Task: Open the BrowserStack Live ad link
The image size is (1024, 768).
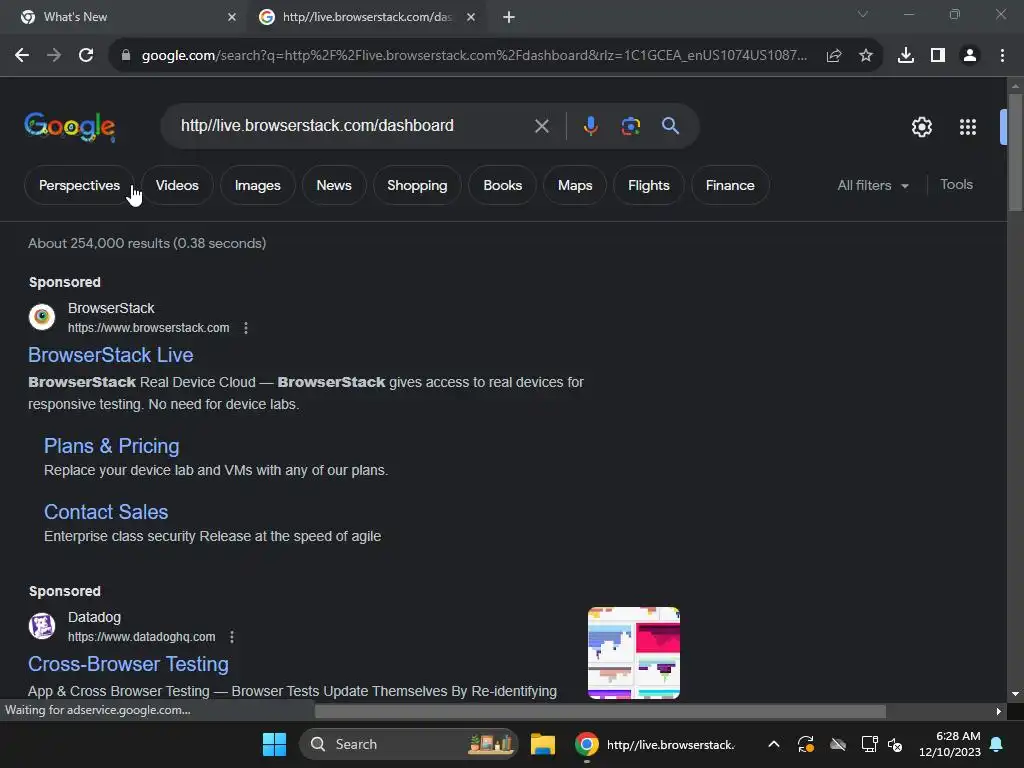Action: (x=110, y=355)
